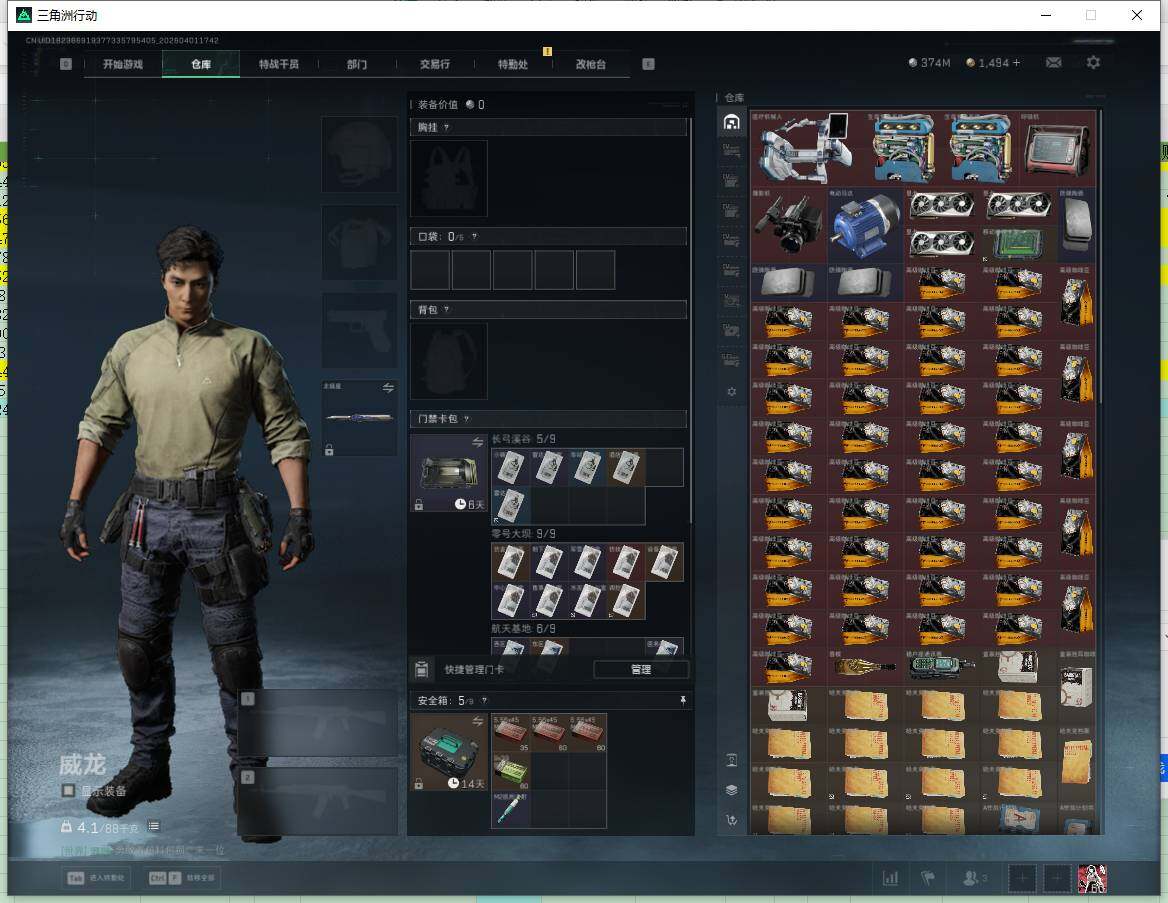Screen dimensions: 1168x903
Task: Select the red-framed tablet item in warehouse
Action: (x=1058, y=148)
